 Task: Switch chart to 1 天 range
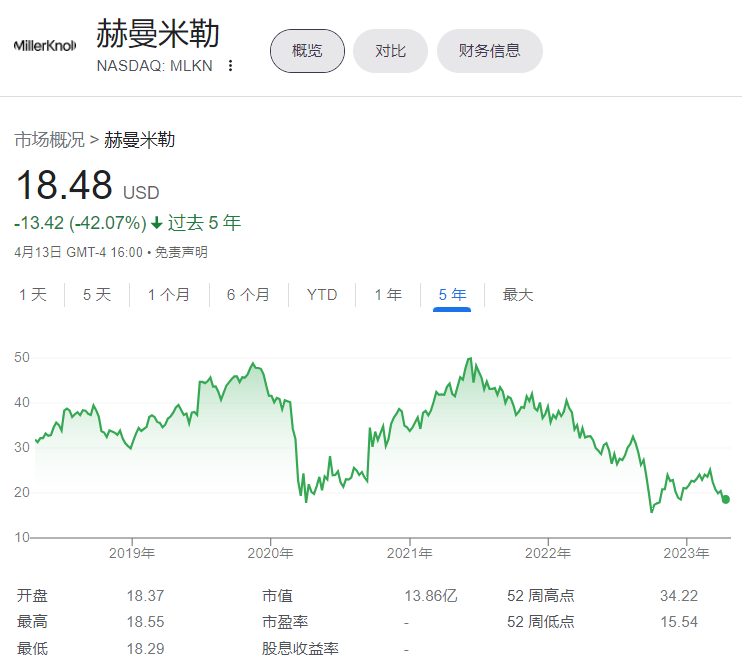click(x=33, y=295)
